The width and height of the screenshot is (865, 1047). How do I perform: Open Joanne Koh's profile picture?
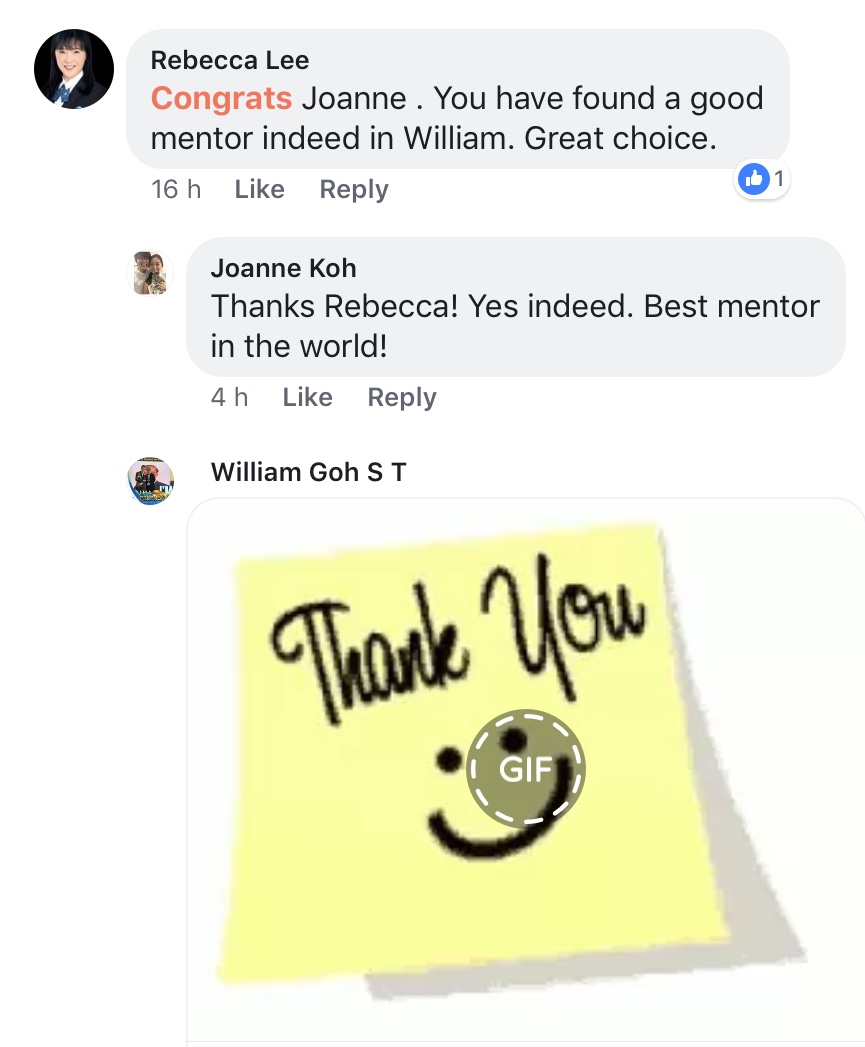(150, 272)
